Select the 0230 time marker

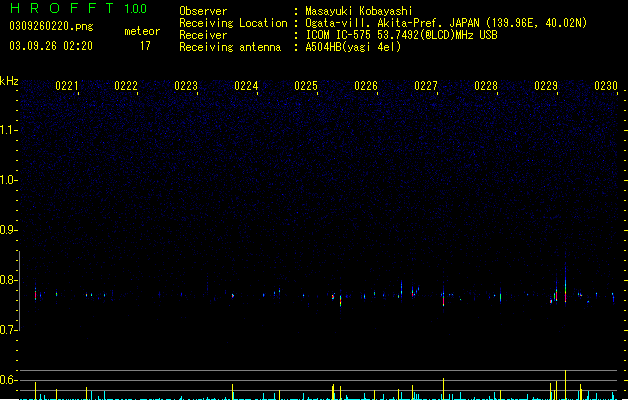606,86
